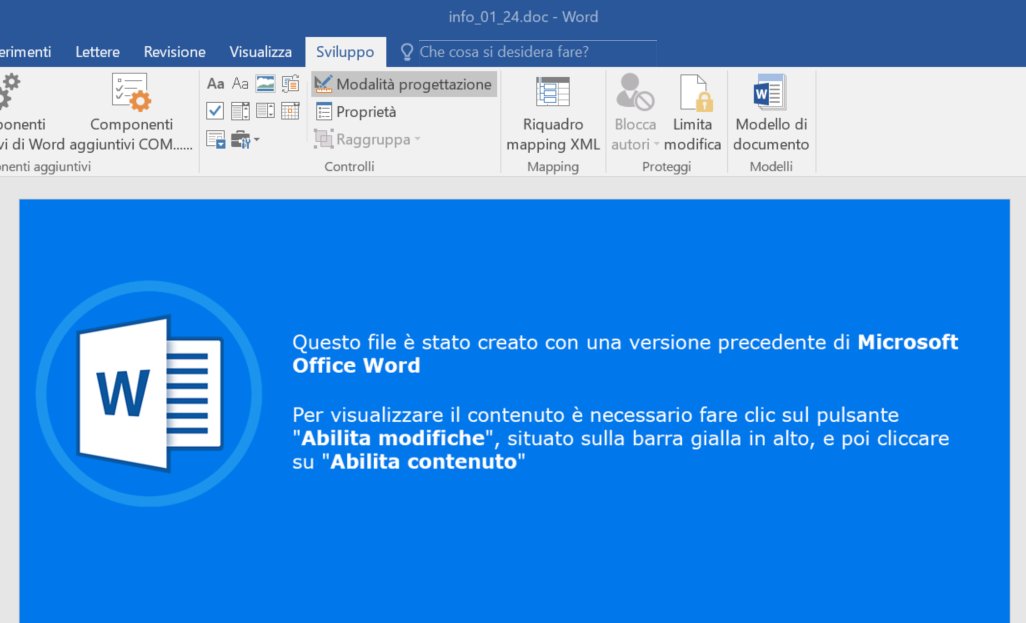1026x623 pixels.
Task: Insert a Picture content control
Action: tap(265, 84)
